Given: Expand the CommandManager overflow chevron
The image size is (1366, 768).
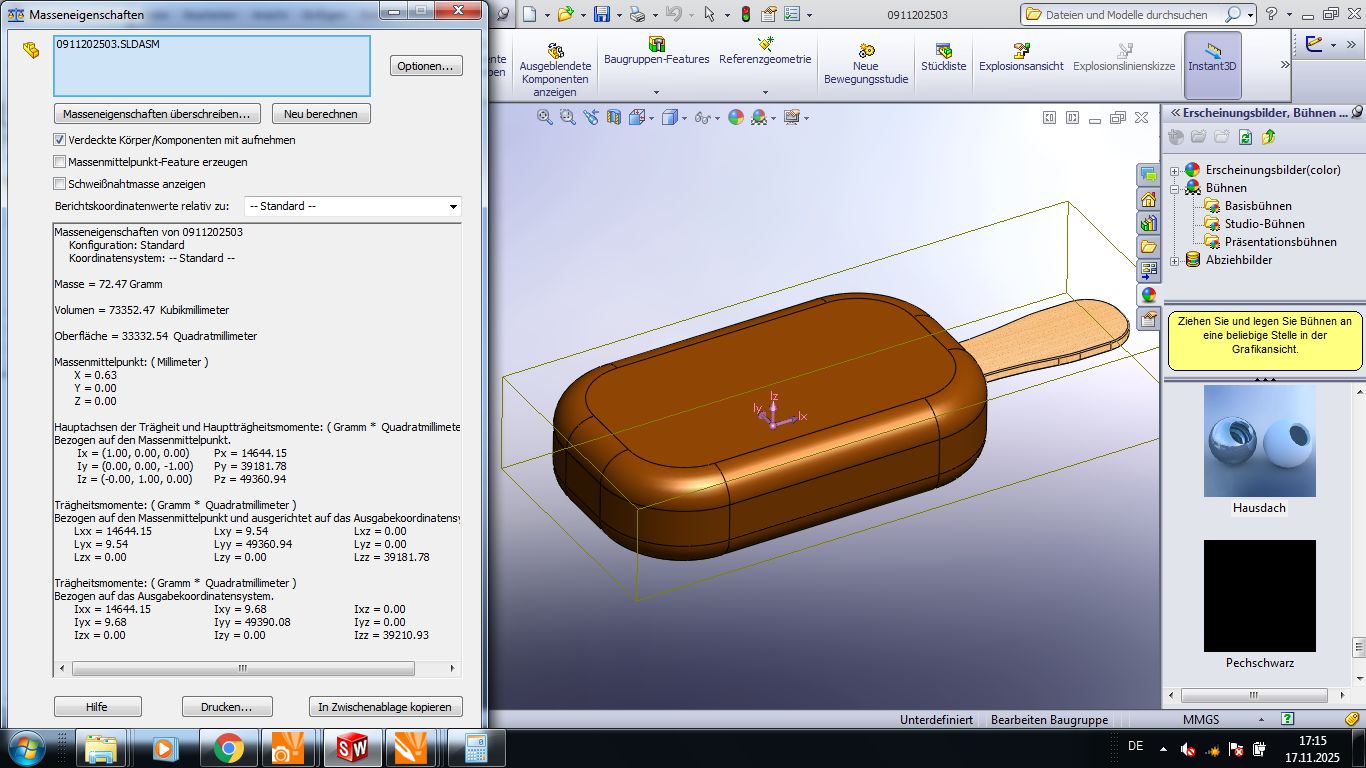Looking at the screenshot, I should (x=1285, y=64).
